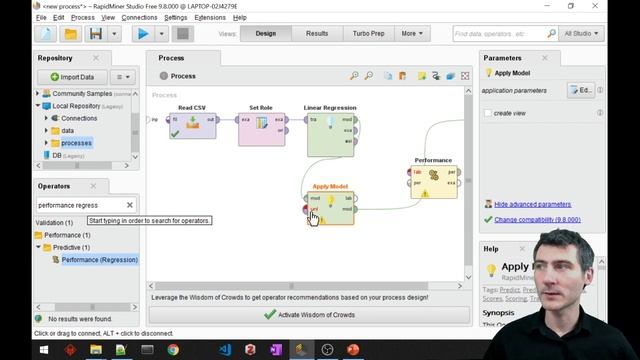Open the View menu
The image size is (640, 360).
coord(108,18)
